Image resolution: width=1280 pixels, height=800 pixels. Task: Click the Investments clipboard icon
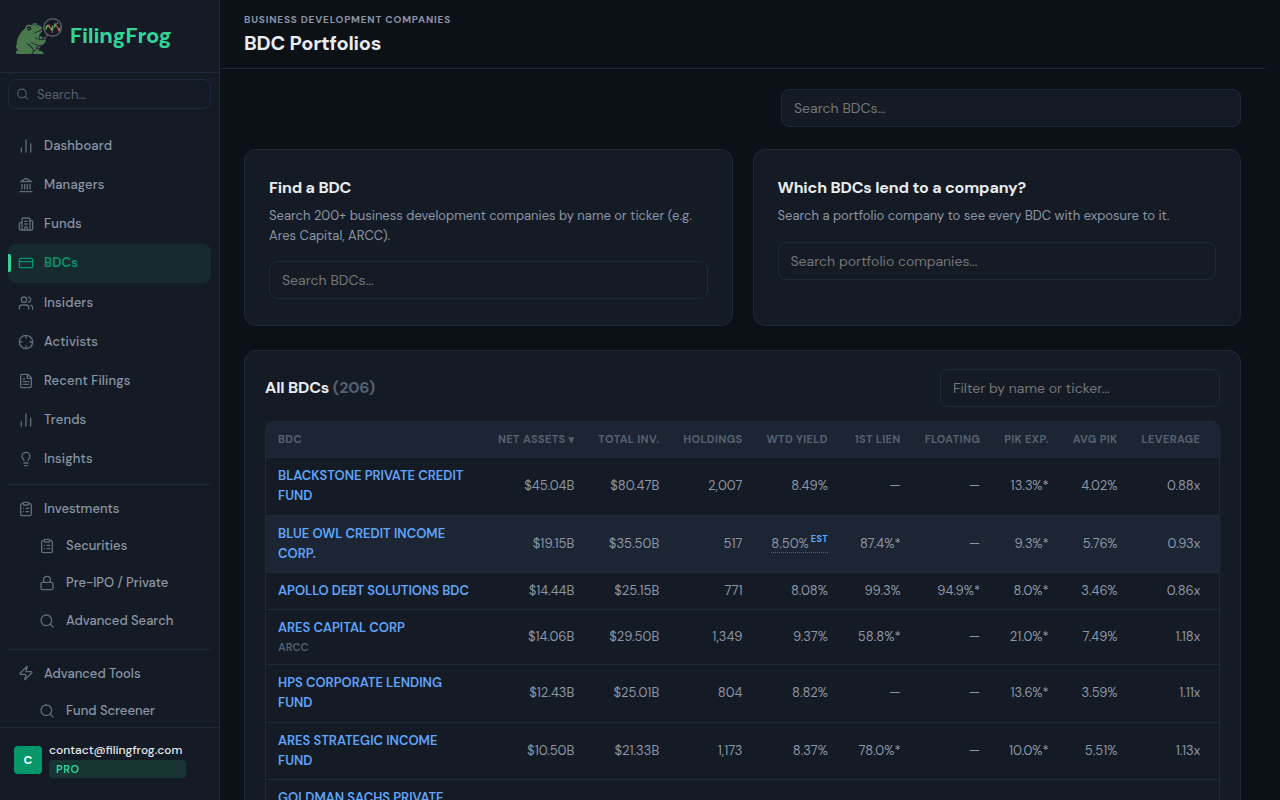[26, 509]
